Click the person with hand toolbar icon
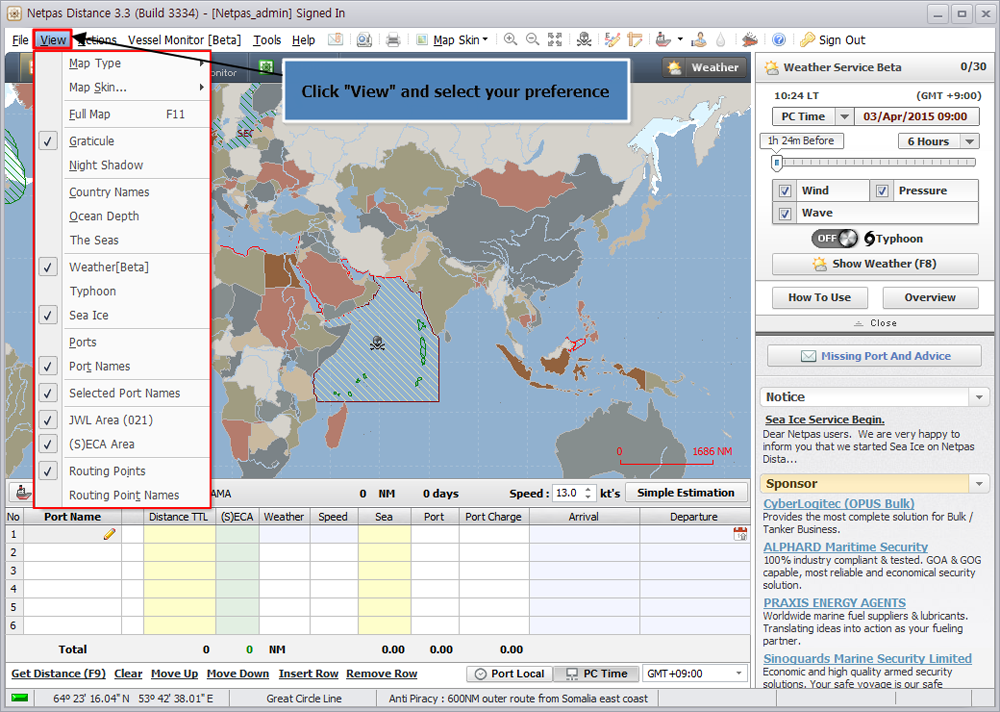1000x712 pixels. pyautogui.click(x=700, y=40)
